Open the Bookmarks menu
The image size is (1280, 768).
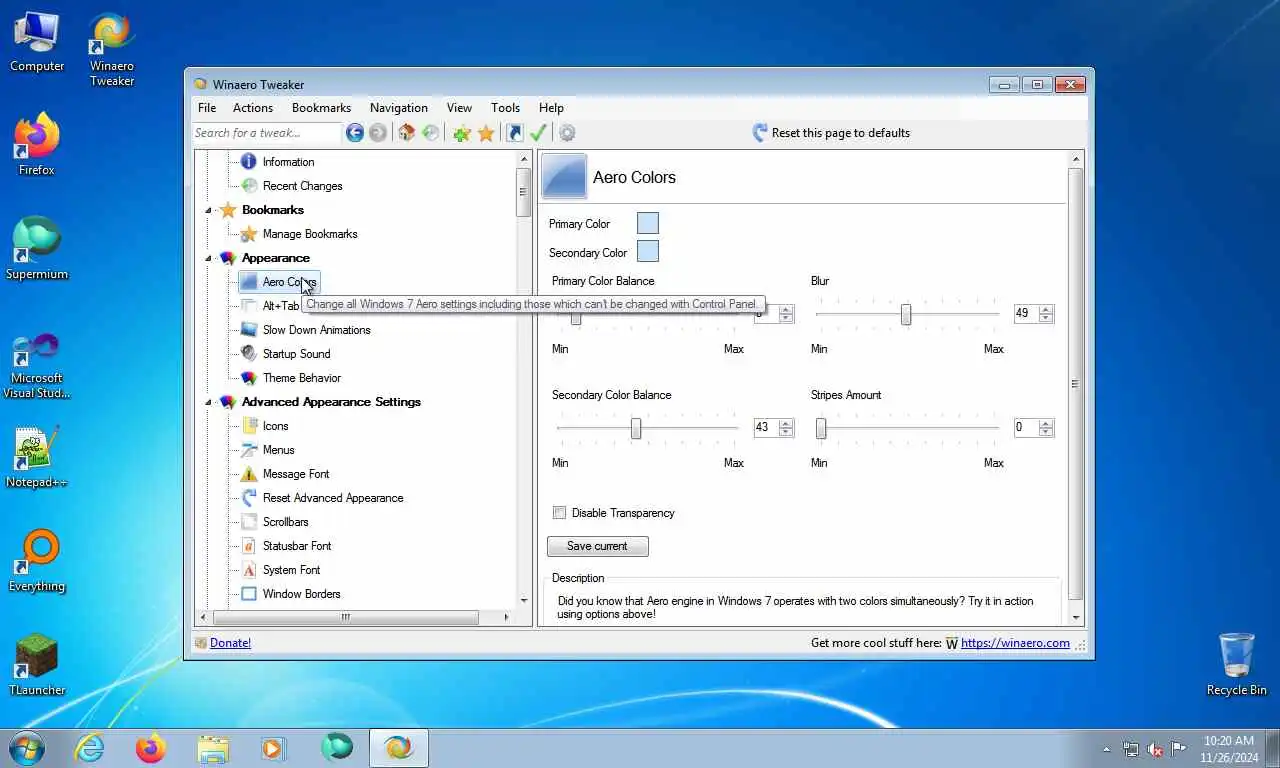coord(321,108)
